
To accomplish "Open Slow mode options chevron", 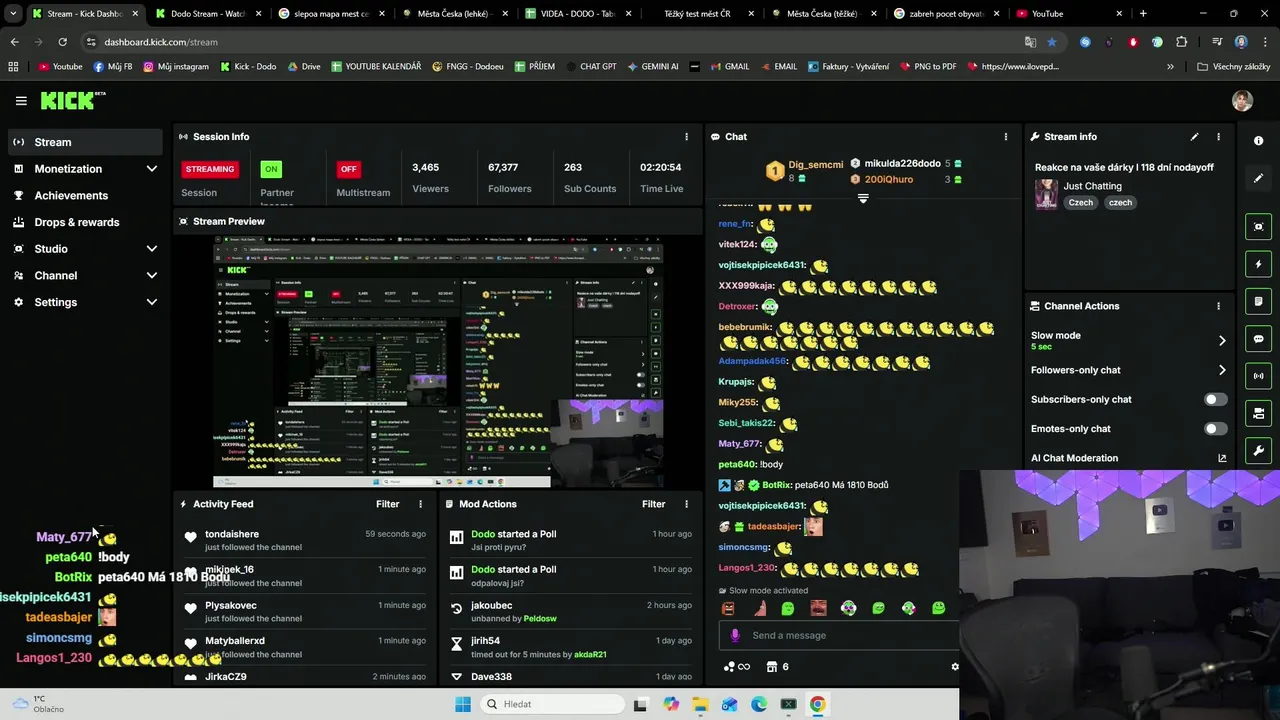I will coord(1222,341).
